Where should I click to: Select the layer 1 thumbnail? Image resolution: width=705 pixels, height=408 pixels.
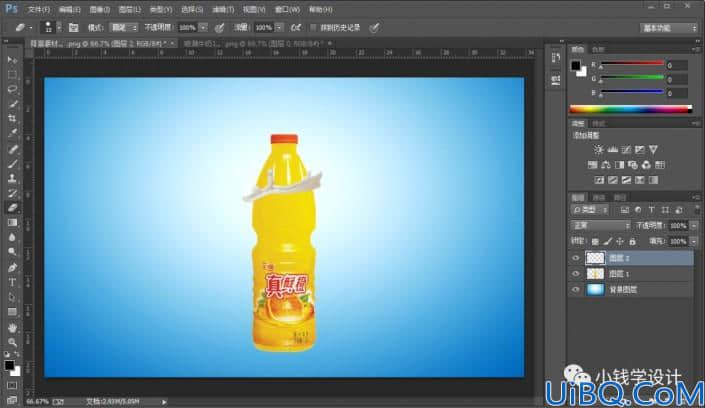tap(595, 273)
